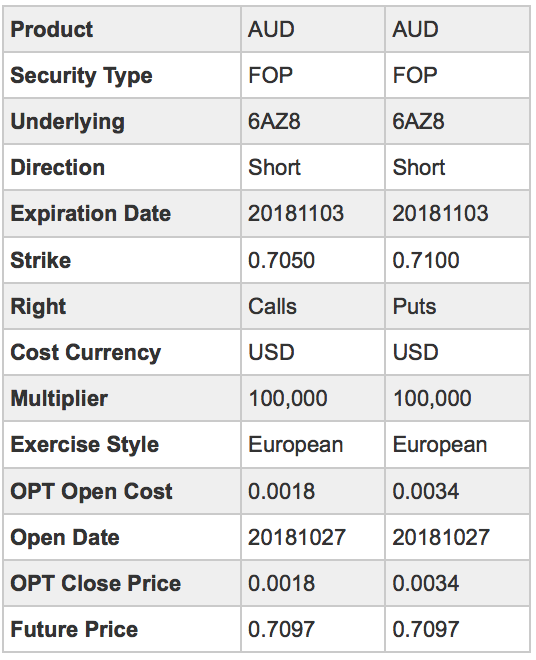Image resolution: width=536 pixels, height=660 pixels.
Task: Select 0.0018 in OPT Close Price row
Action: pyautogui.click(x=281, y=583)
